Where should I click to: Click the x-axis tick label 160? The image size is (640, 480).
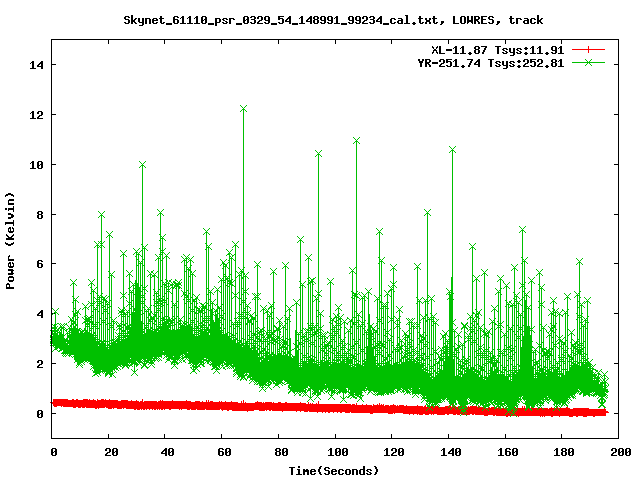coord(505,452)
